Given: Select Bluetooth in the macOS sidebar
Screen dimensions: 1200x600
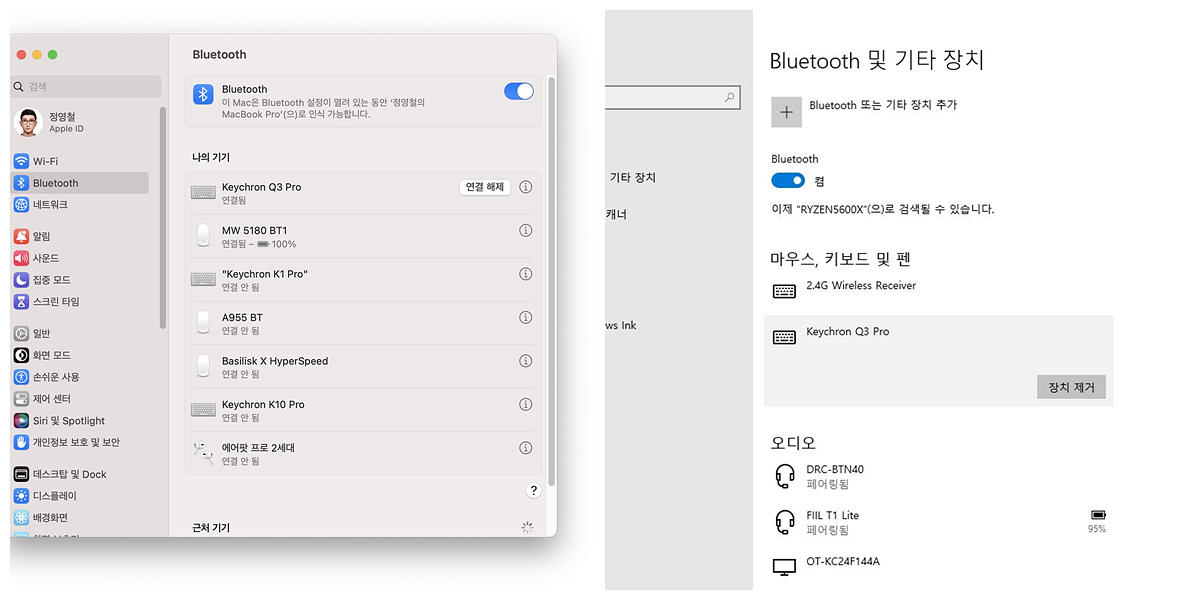Looking at the screenshot, I should [x=80, y=183].
